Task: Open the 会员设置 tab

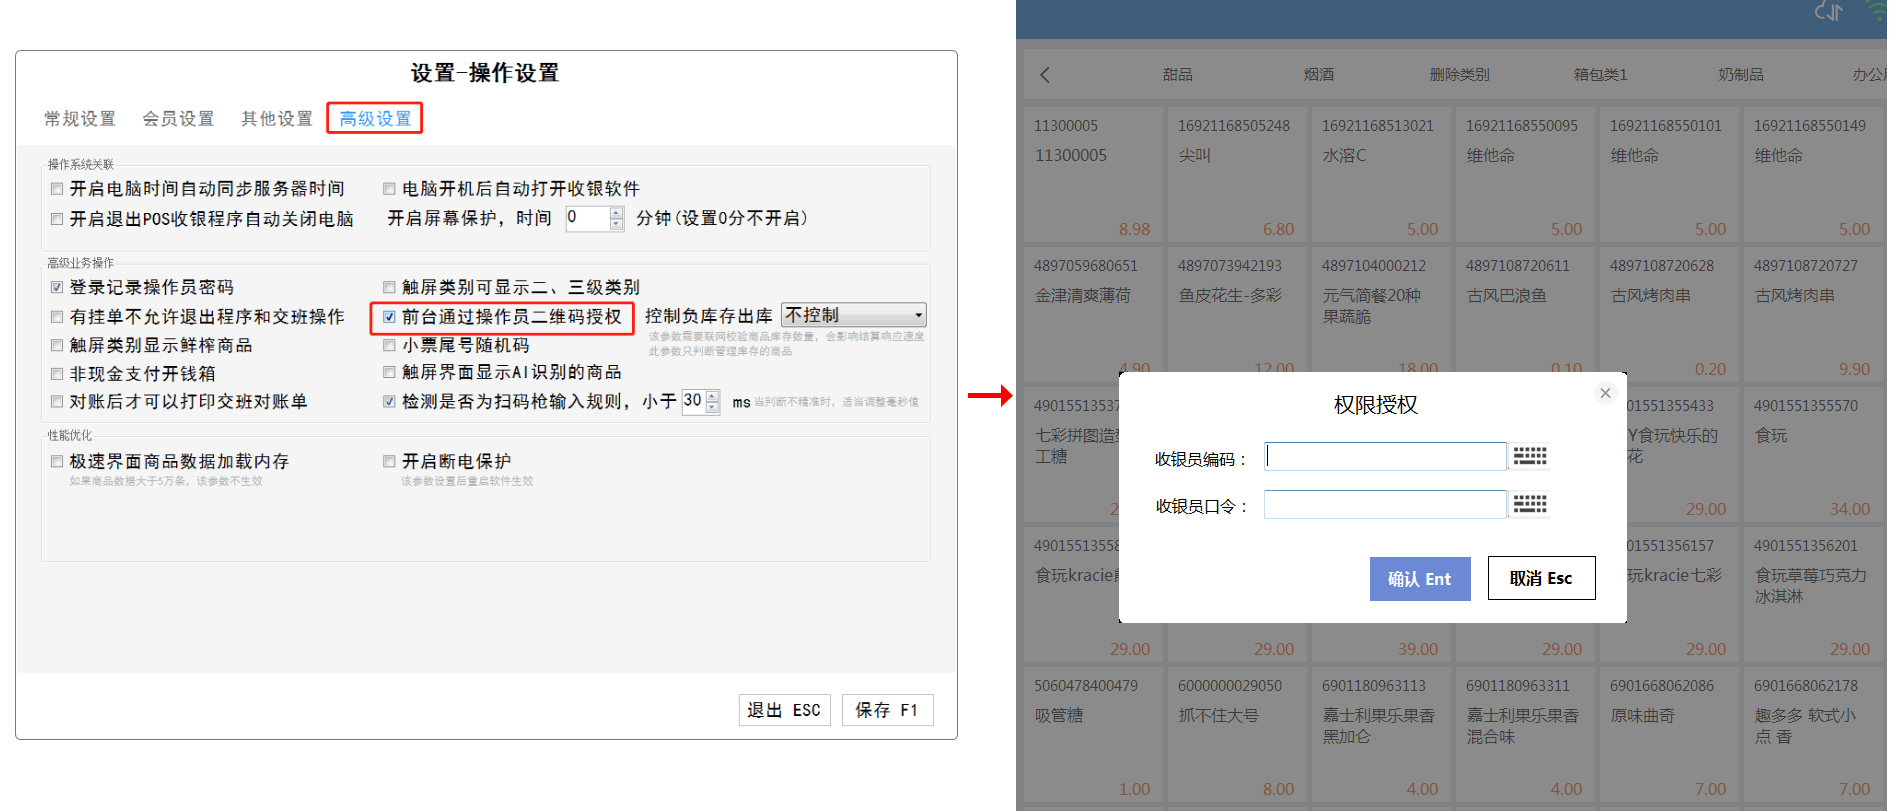Action: tap(178, 119)
